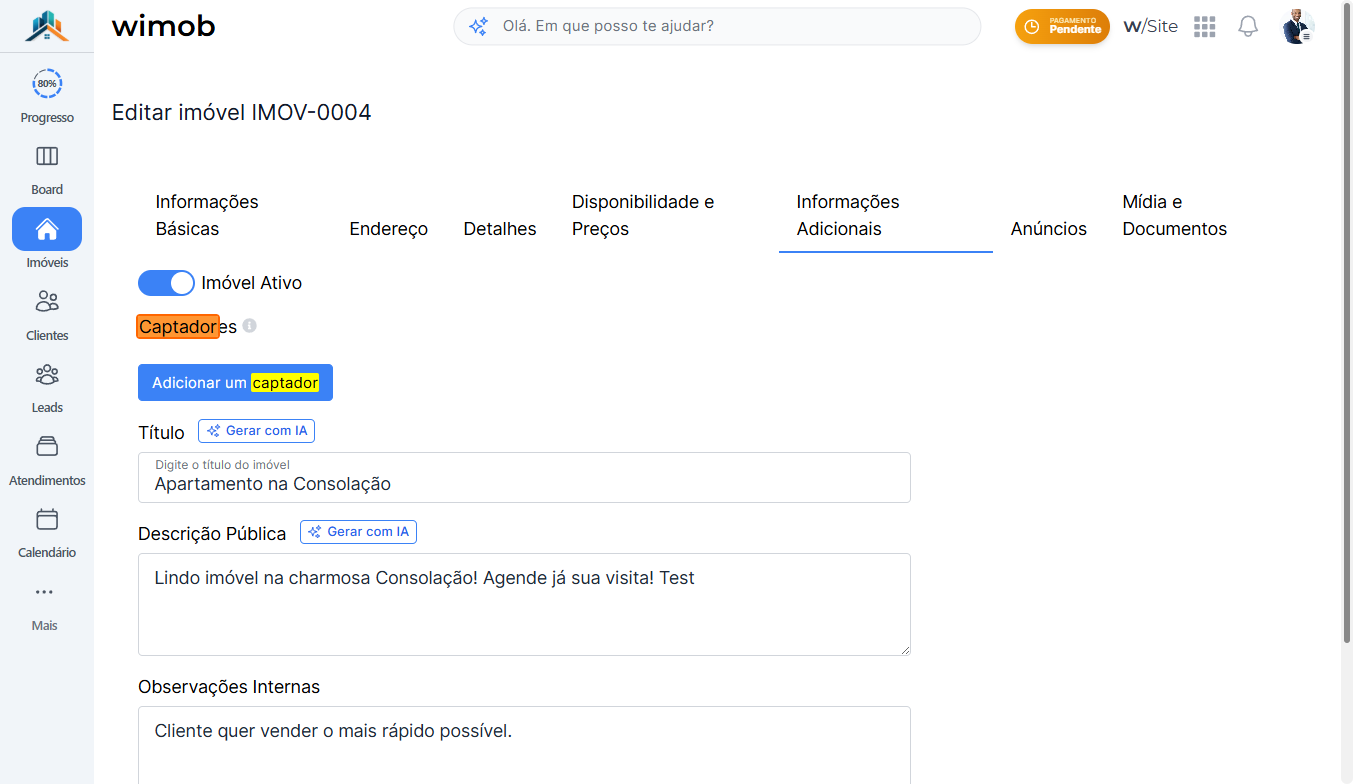Open the notifications bell
This screenshot has width=1353, height=784.
tap(1248, 27)
